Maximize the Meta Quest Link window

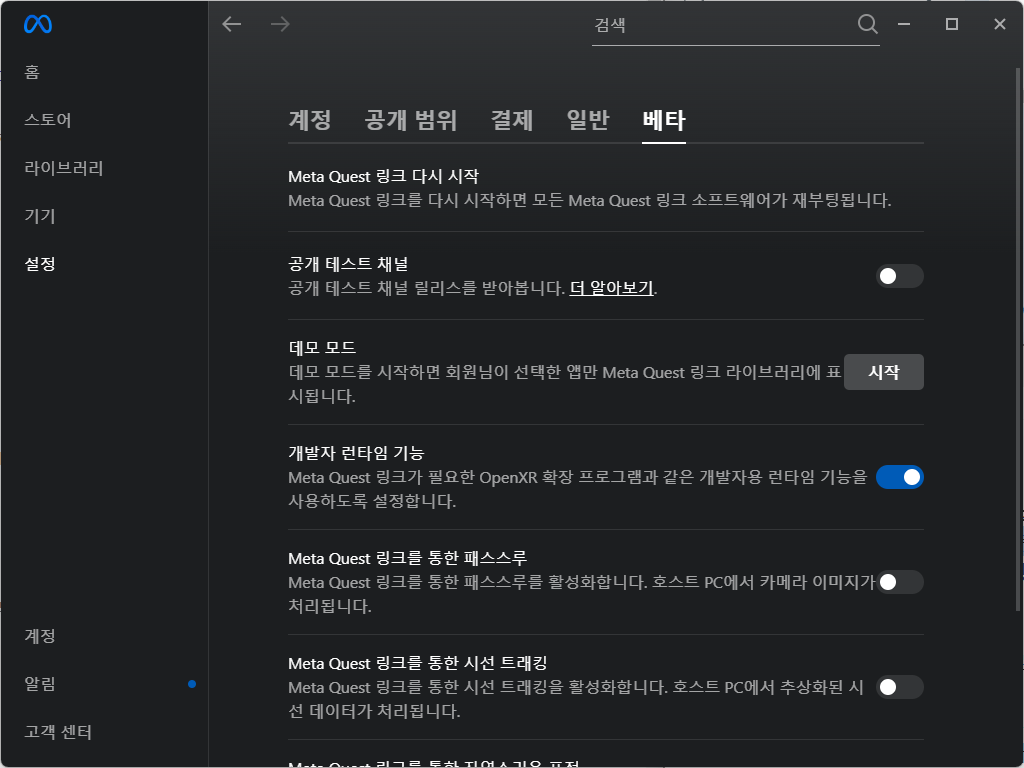(x=952, y=24)
